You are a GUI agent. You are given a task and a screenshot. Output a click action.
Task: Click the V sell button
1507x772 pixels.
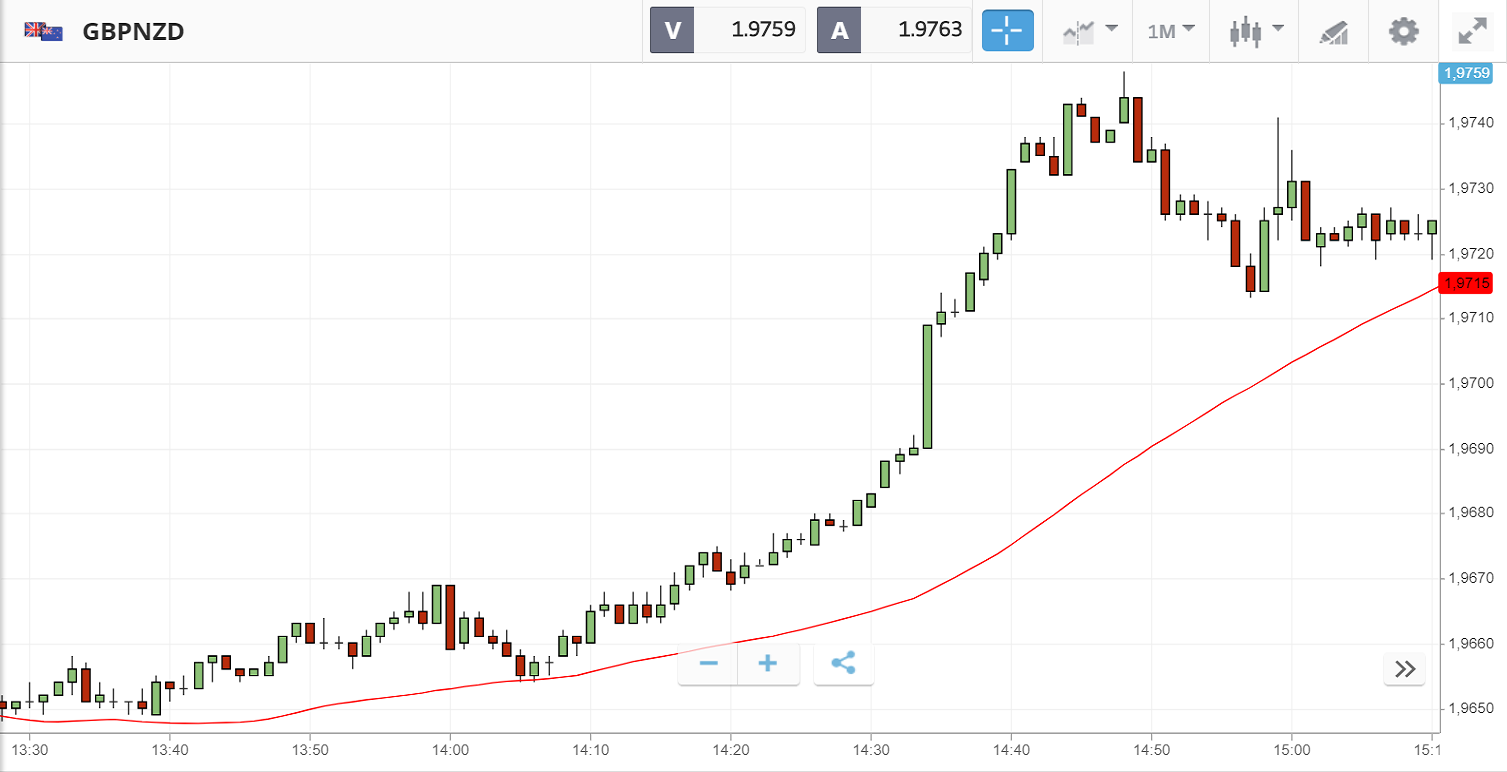[x=672, y=30]
